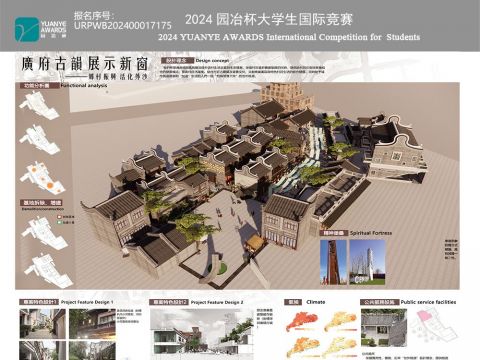Click the Project Feature Design 2 heading
The height and width of the screenshot is (360, 480).
click(217, 302)
